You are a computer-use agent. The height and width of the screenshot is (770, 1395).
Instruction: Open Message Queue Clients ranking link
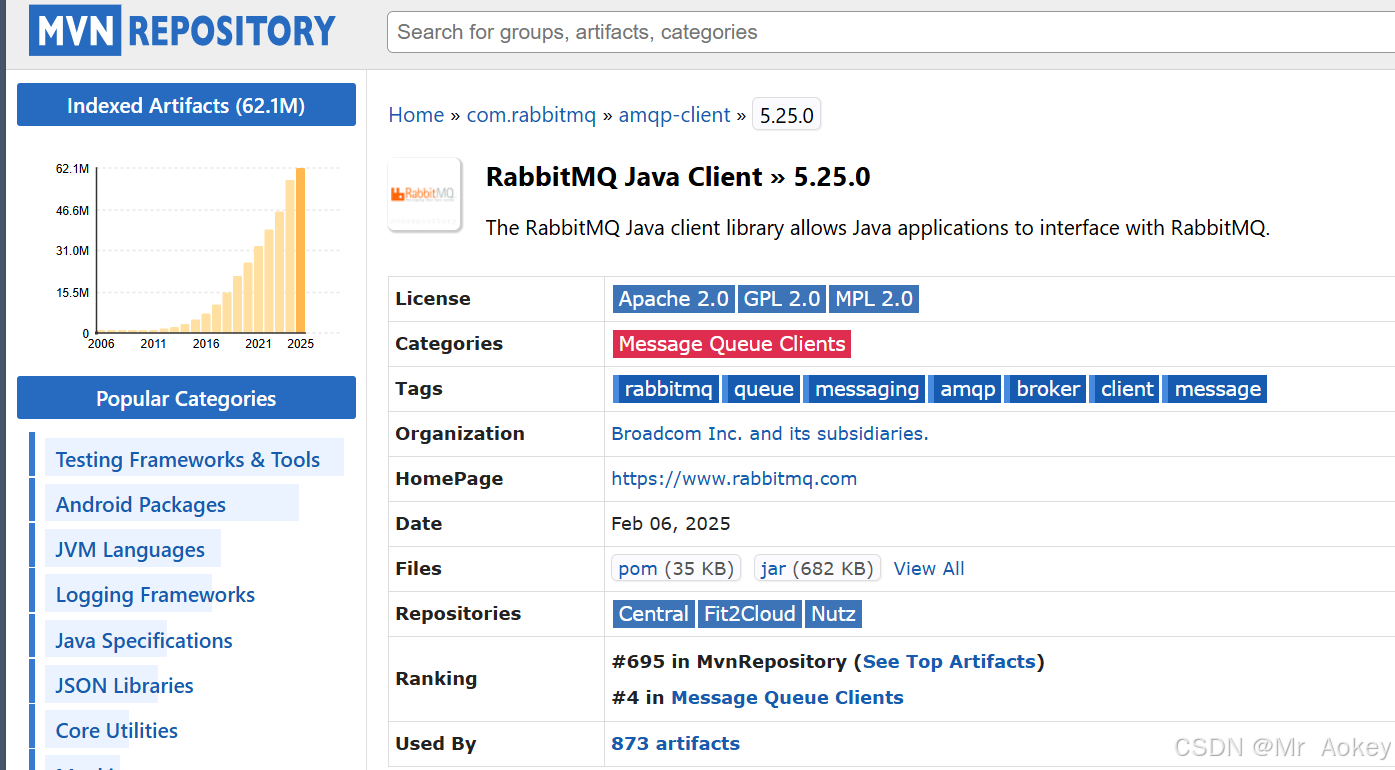point(787,698)
